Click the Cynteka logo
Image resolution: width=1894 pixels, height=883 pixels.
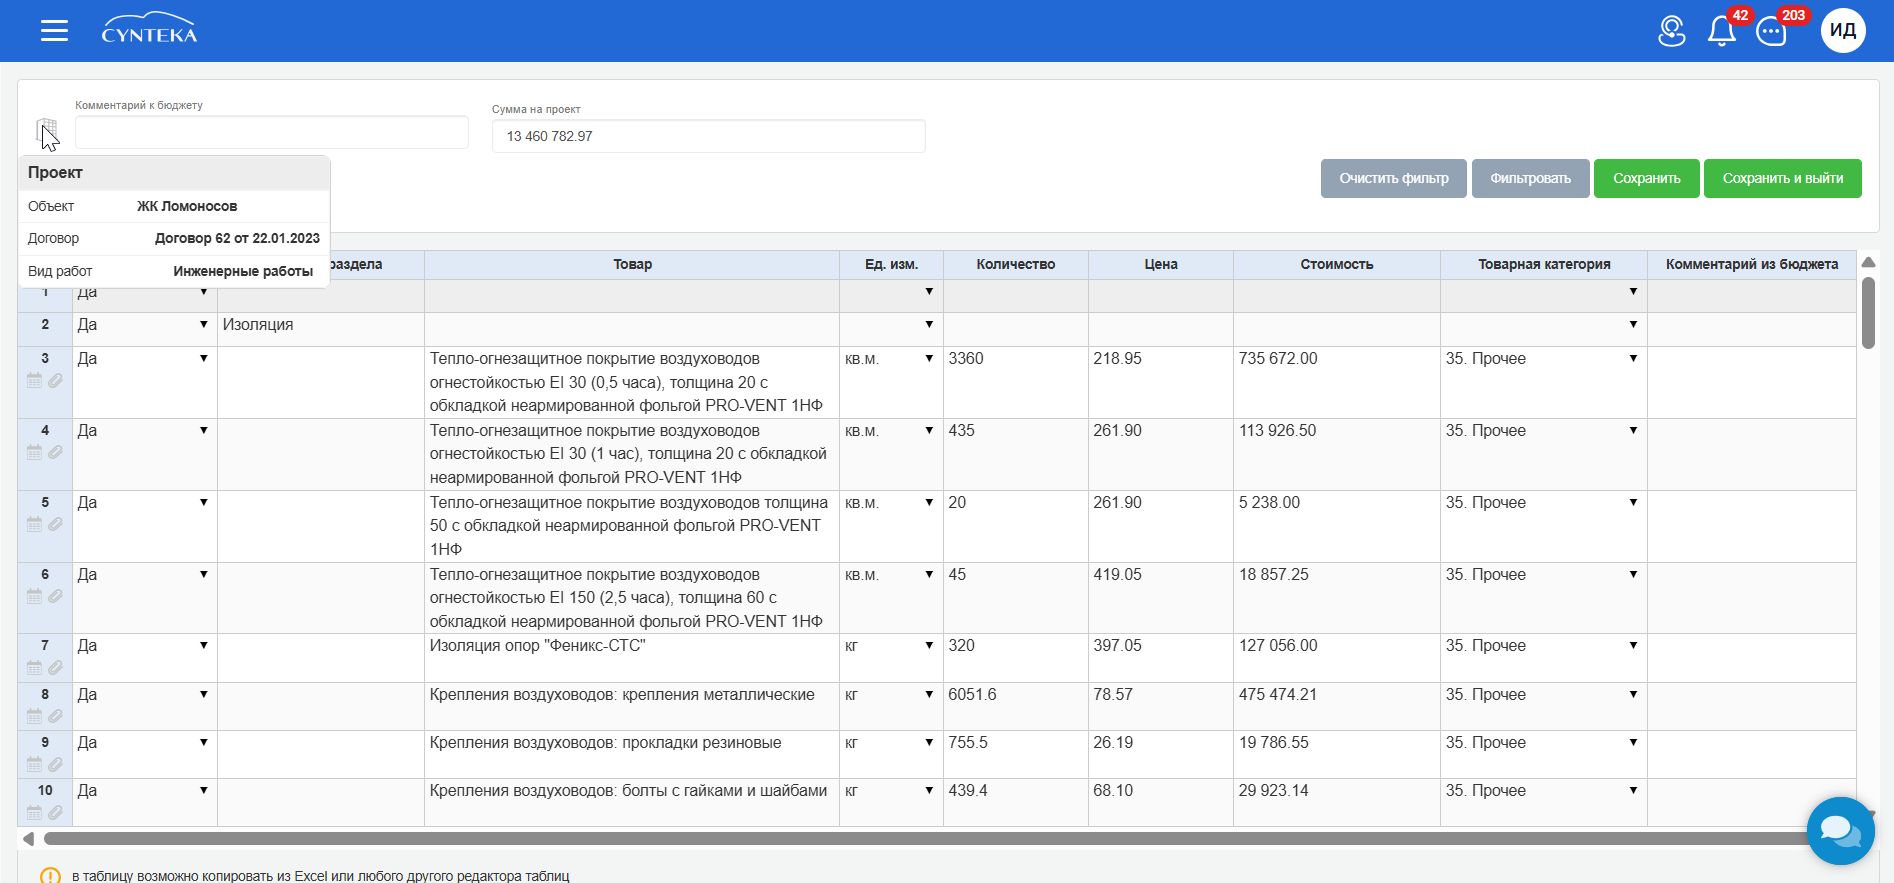(149, 29)
